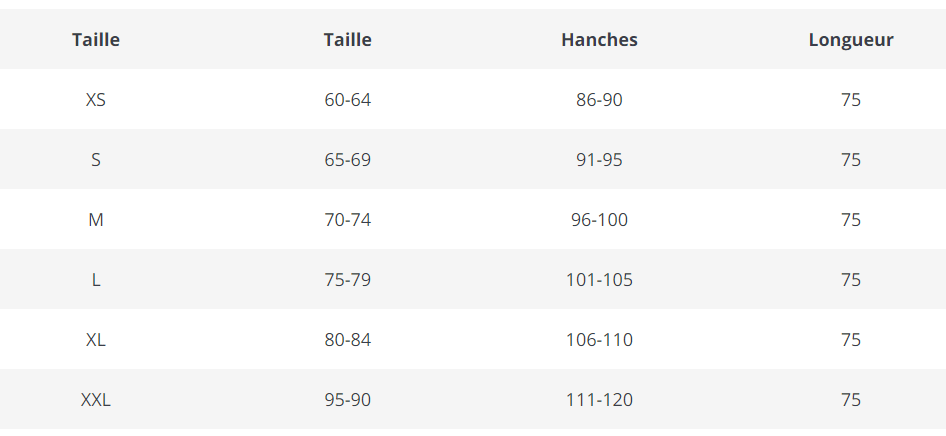
Task: Select the XXL size label
Action: click(96, 400)
